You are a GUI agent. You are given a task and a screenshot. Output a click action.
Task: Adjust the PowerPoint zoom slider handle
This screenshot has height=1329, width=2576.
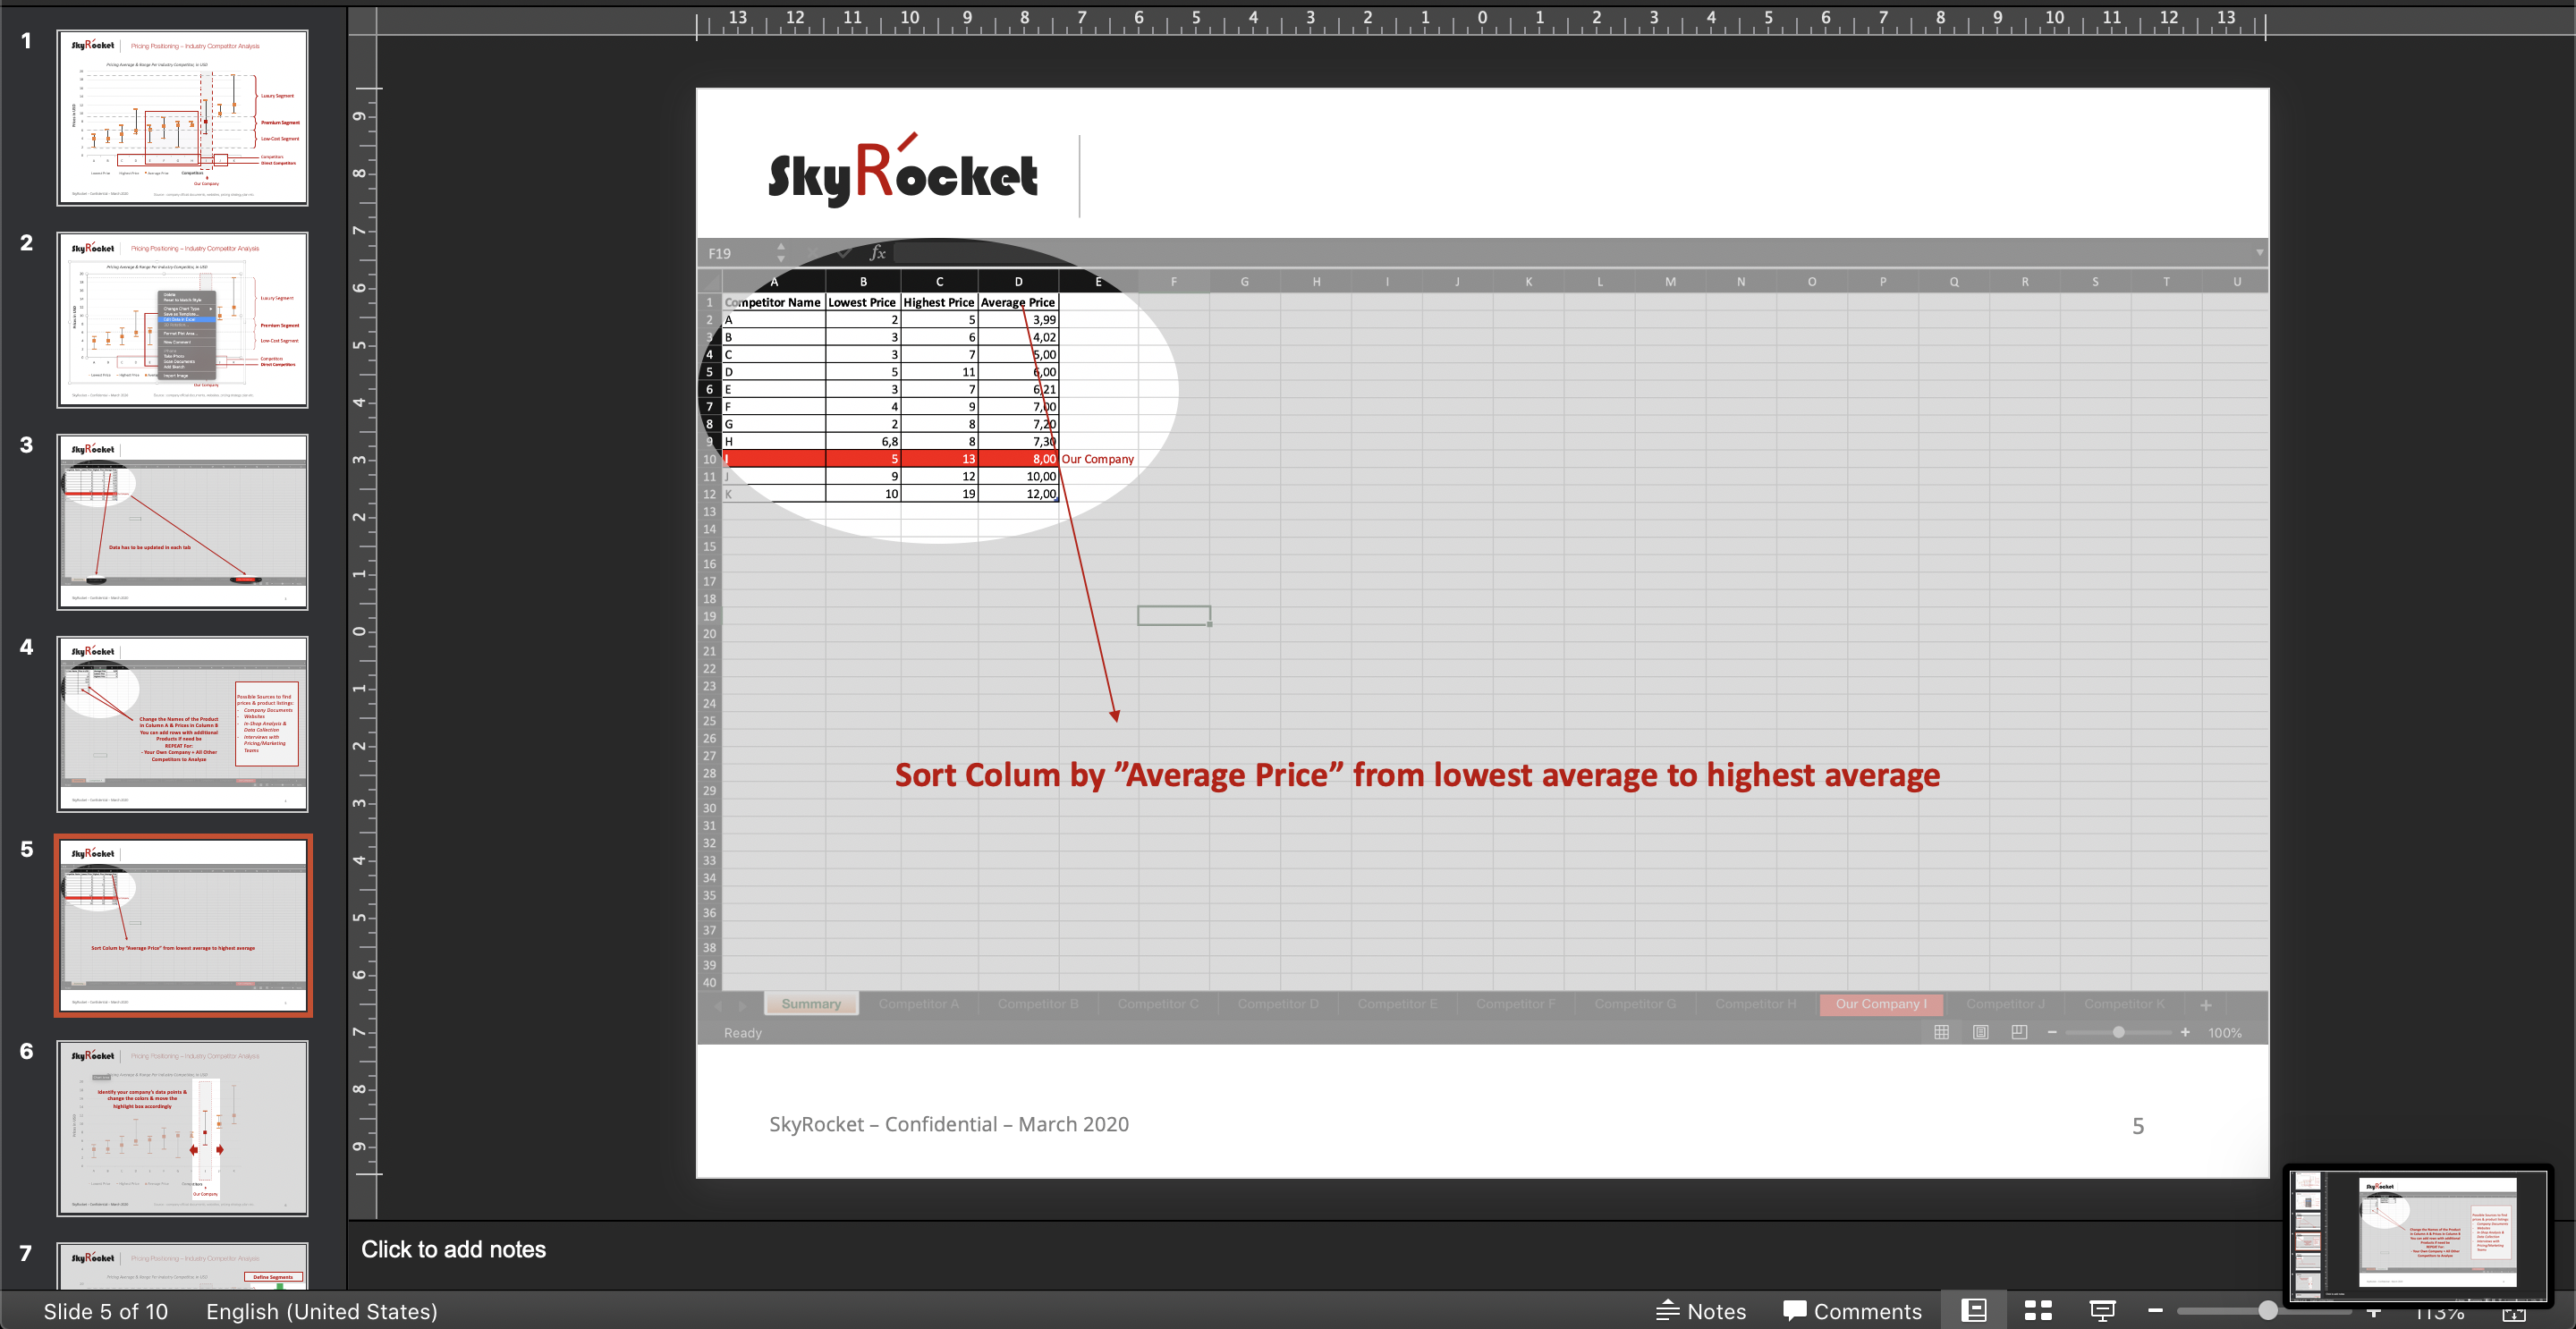click(x=2268, y=1310)
